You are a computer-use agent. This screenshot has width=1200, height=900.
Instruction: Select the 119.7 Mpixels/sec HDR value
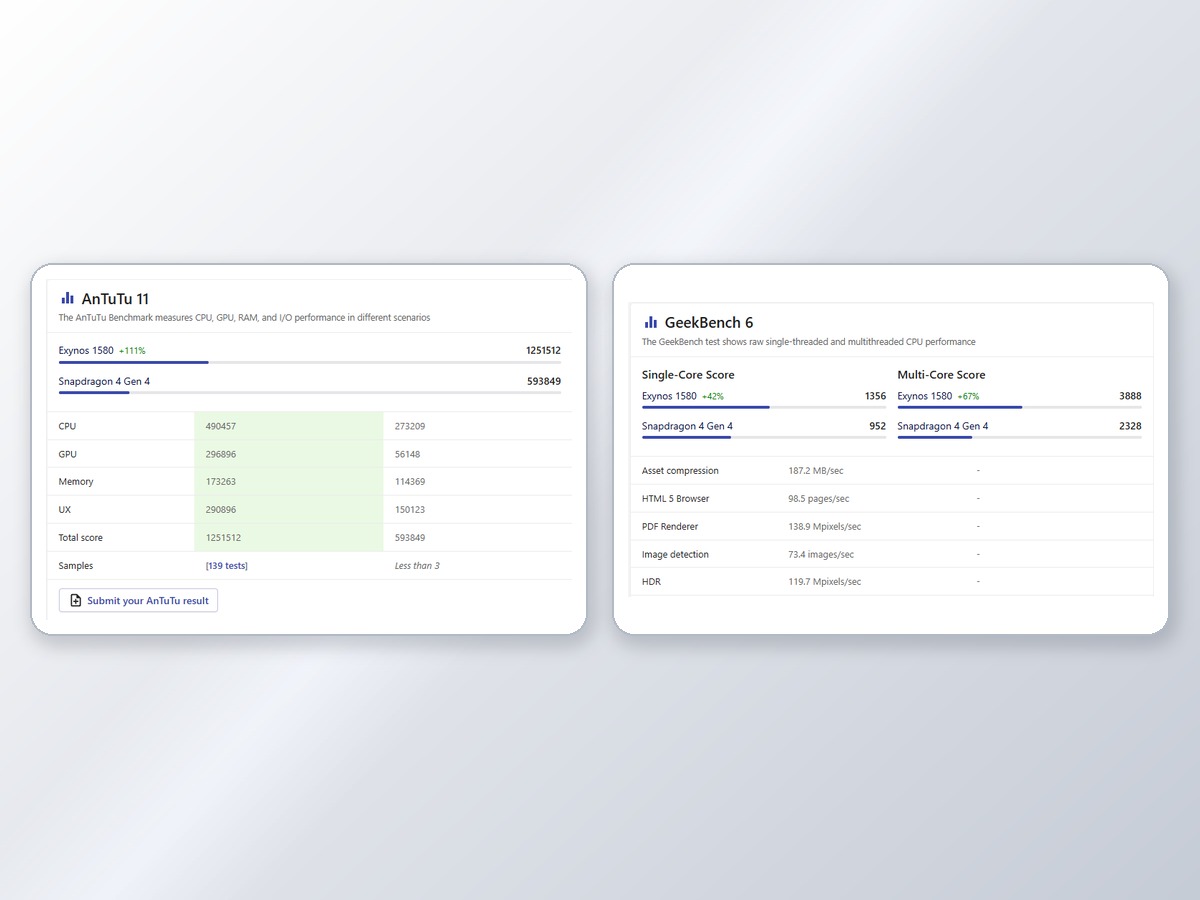(x=825, y=582)
